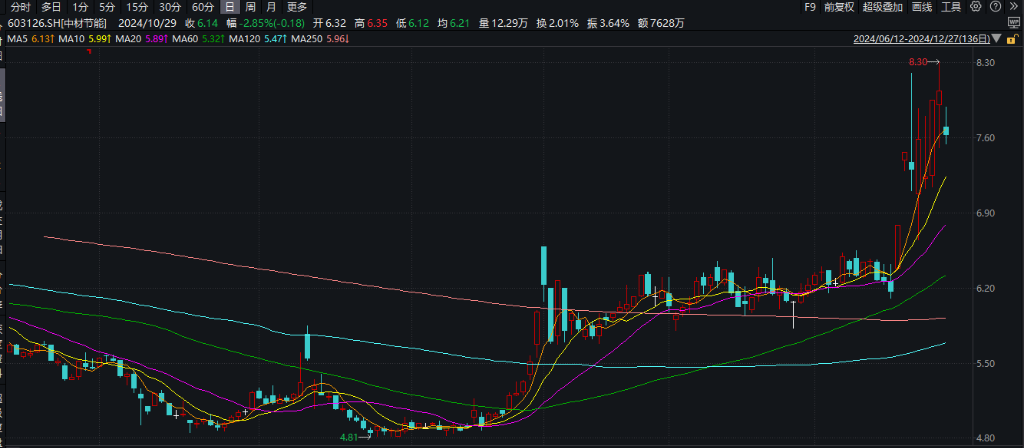
Task: Open the 前复权 adjustment menu
Action: point(839,7)
